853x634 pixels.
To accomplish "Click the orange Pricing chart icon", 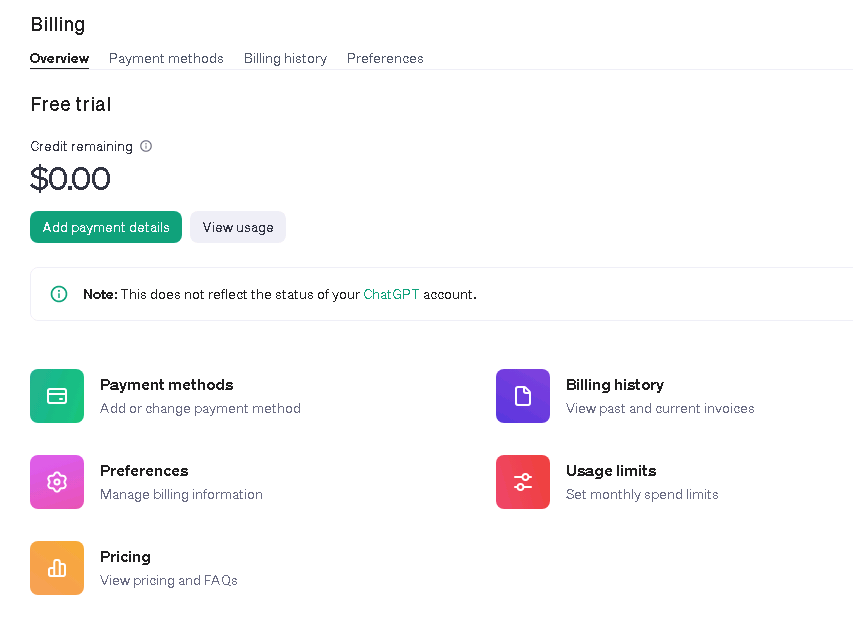I will coord(57,568).
